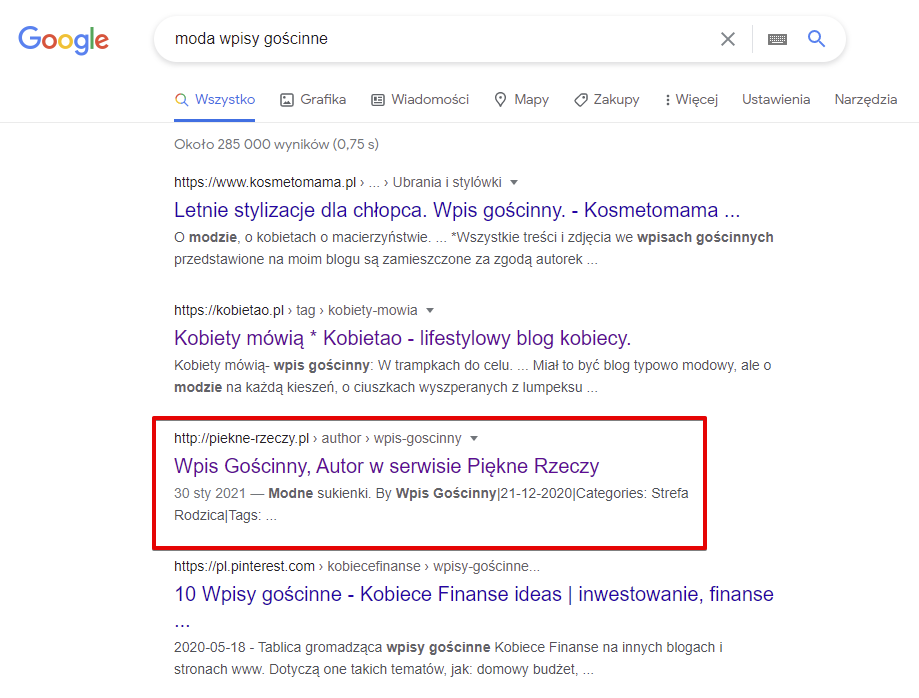Screen dimensions: 919x698
Task: Click the Google logo
Action: [x=63, y=40]
